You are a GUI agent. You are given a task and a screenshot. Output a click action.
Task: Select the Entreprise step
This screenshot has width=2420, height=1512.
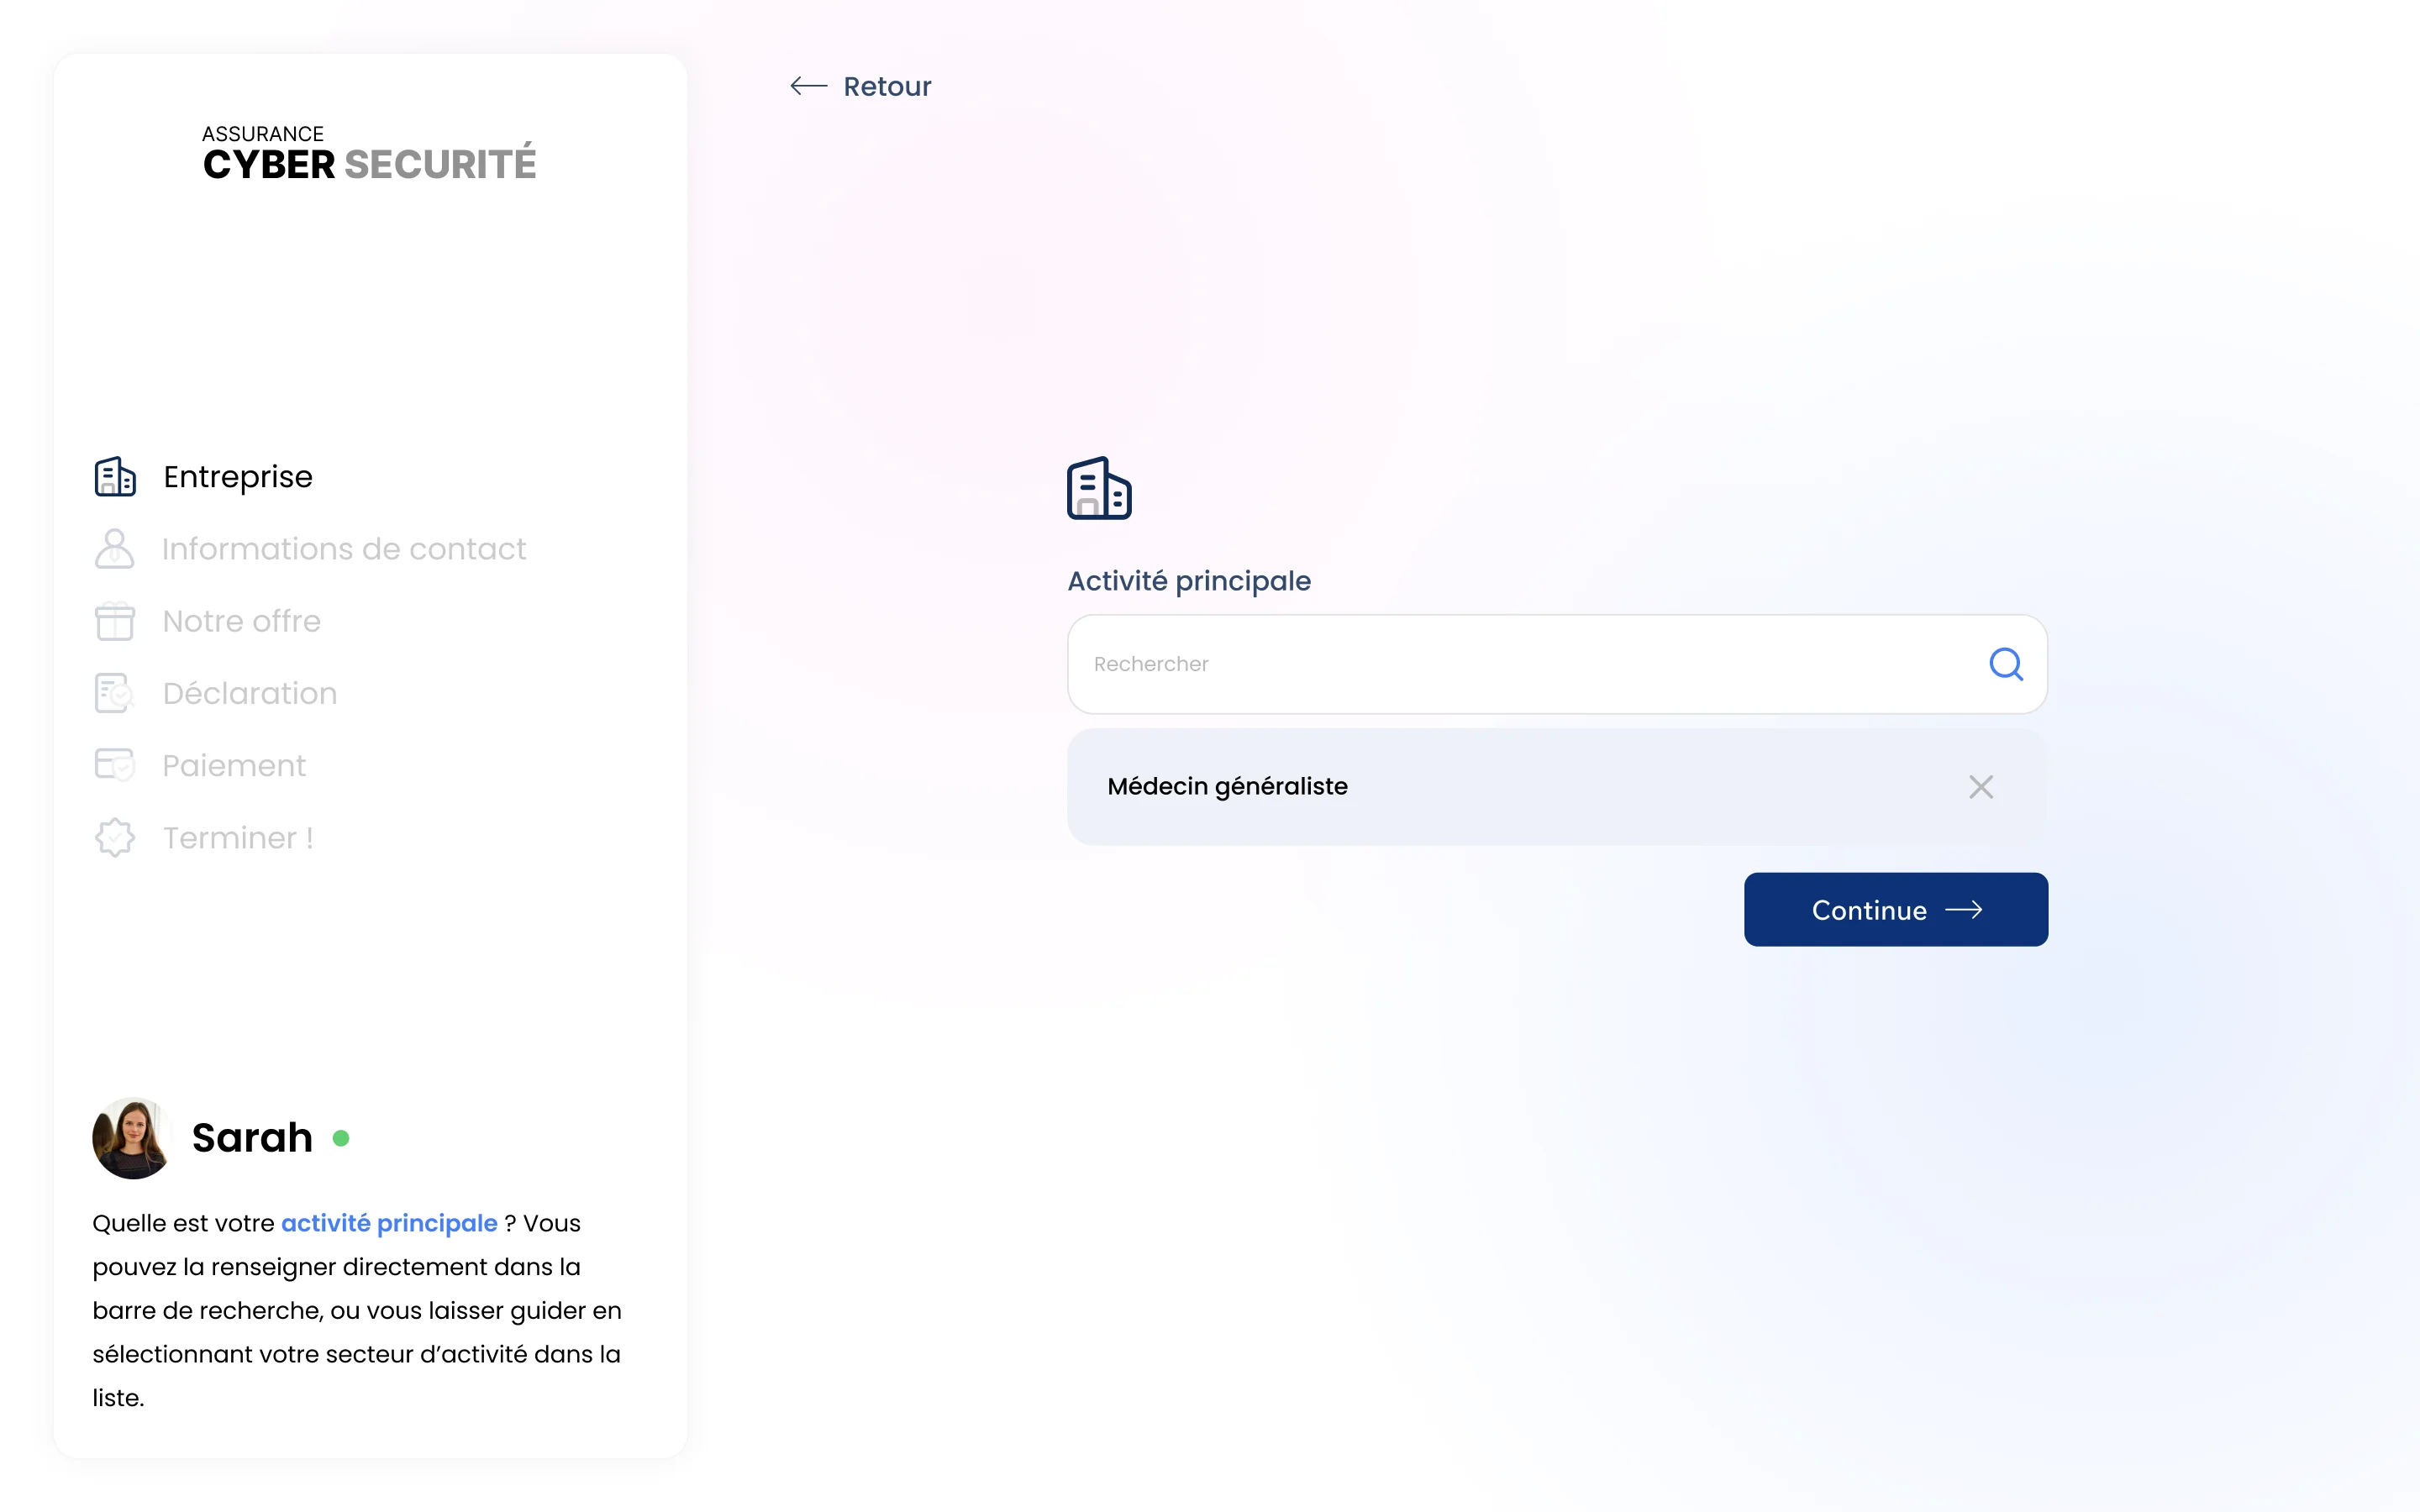pyautogui.click(x=237, y=477)
